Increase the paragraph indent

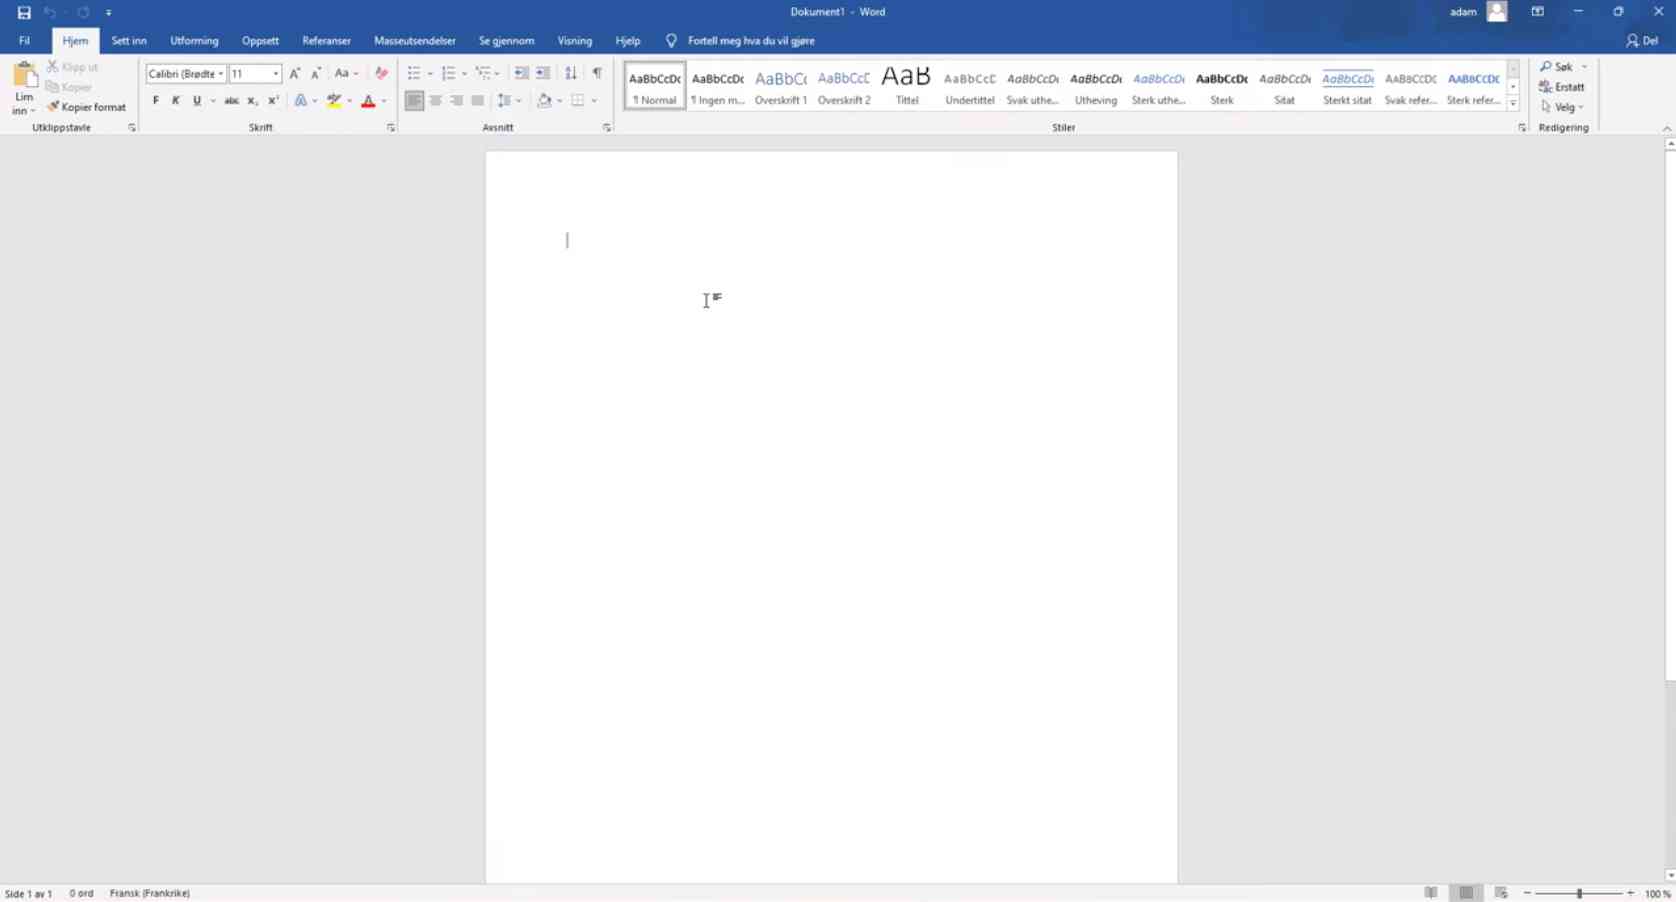543,73
